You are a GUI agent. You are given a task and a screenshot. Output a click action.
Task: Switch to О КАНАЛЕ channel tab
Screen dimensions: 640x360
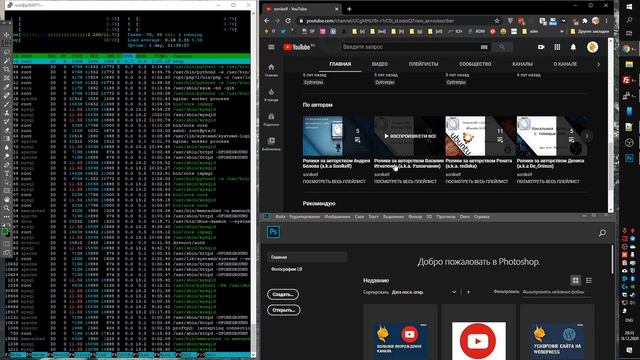click(565, 64)
